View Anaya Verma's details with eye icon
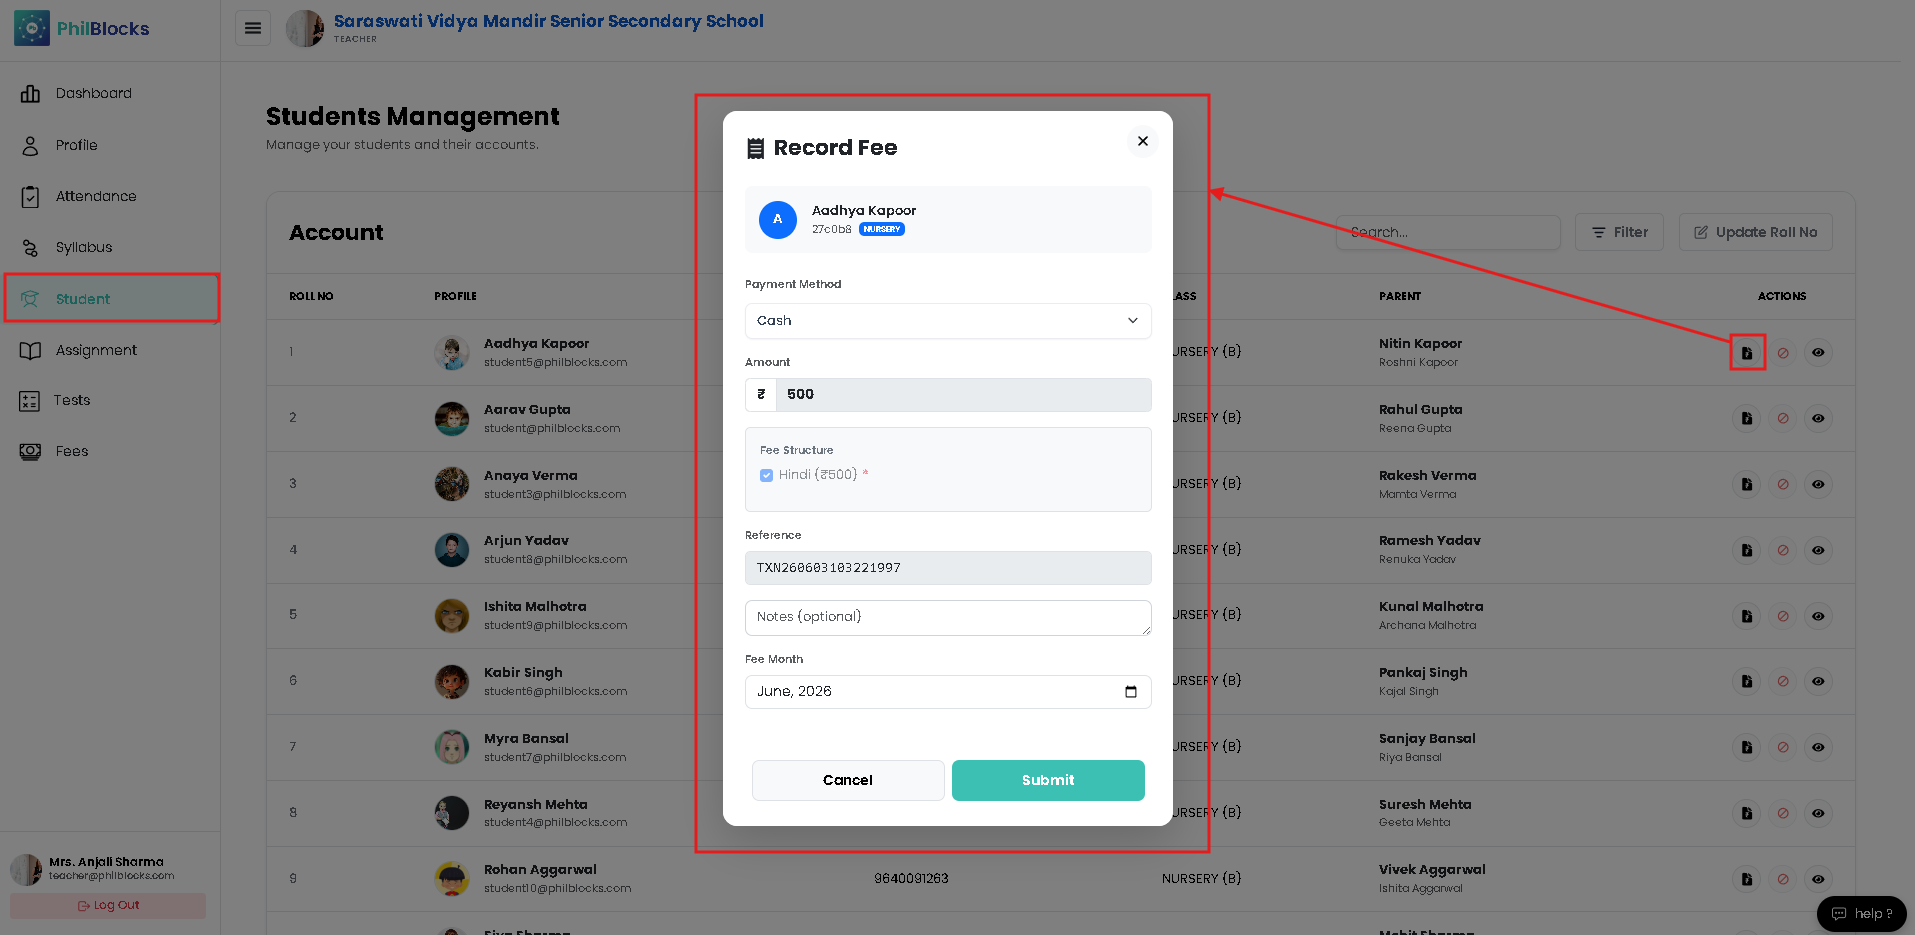The width and height of the screenshot is (1915, 935). click(x=1818, y=484)
